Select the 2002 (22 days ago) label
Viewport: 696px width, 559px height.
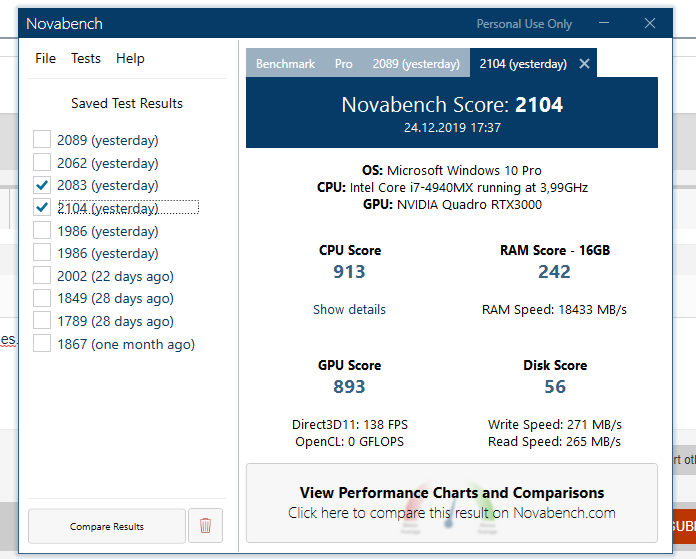pyautogui.click(x=115, y=276)
